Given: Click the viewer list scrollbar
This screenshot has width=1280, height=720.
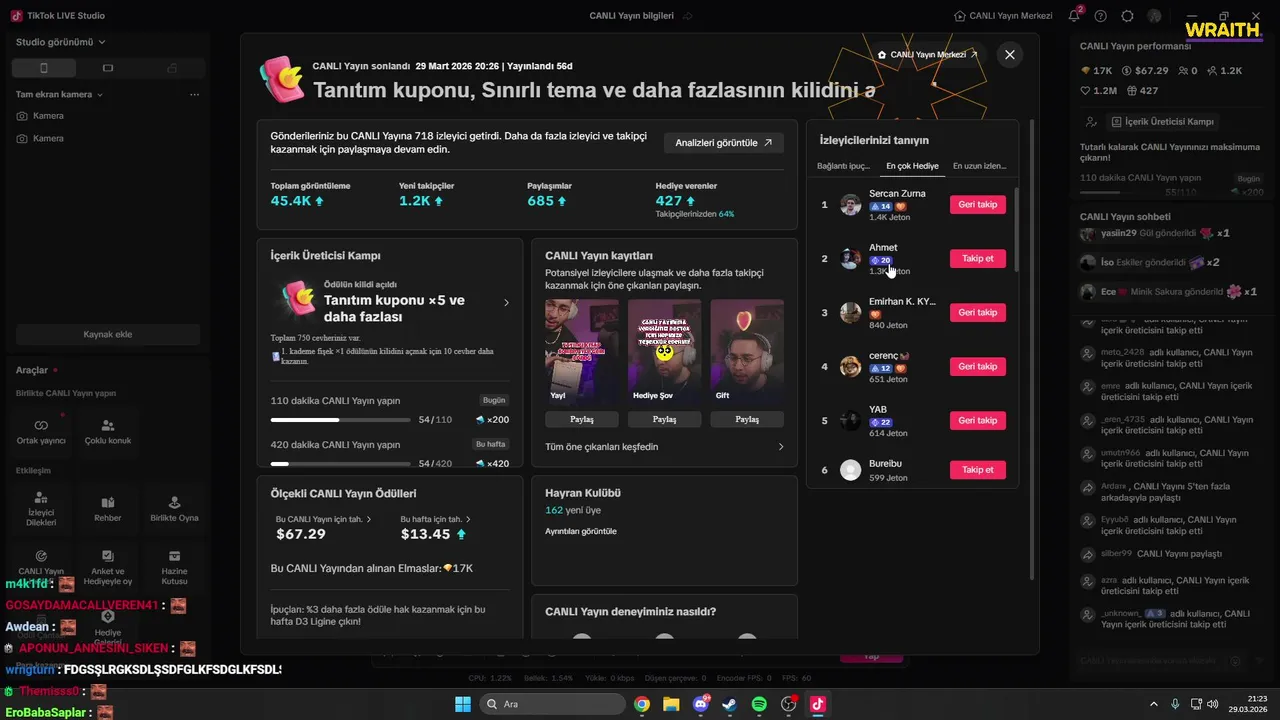Looking at the screenshot, I should point(1015,228).
